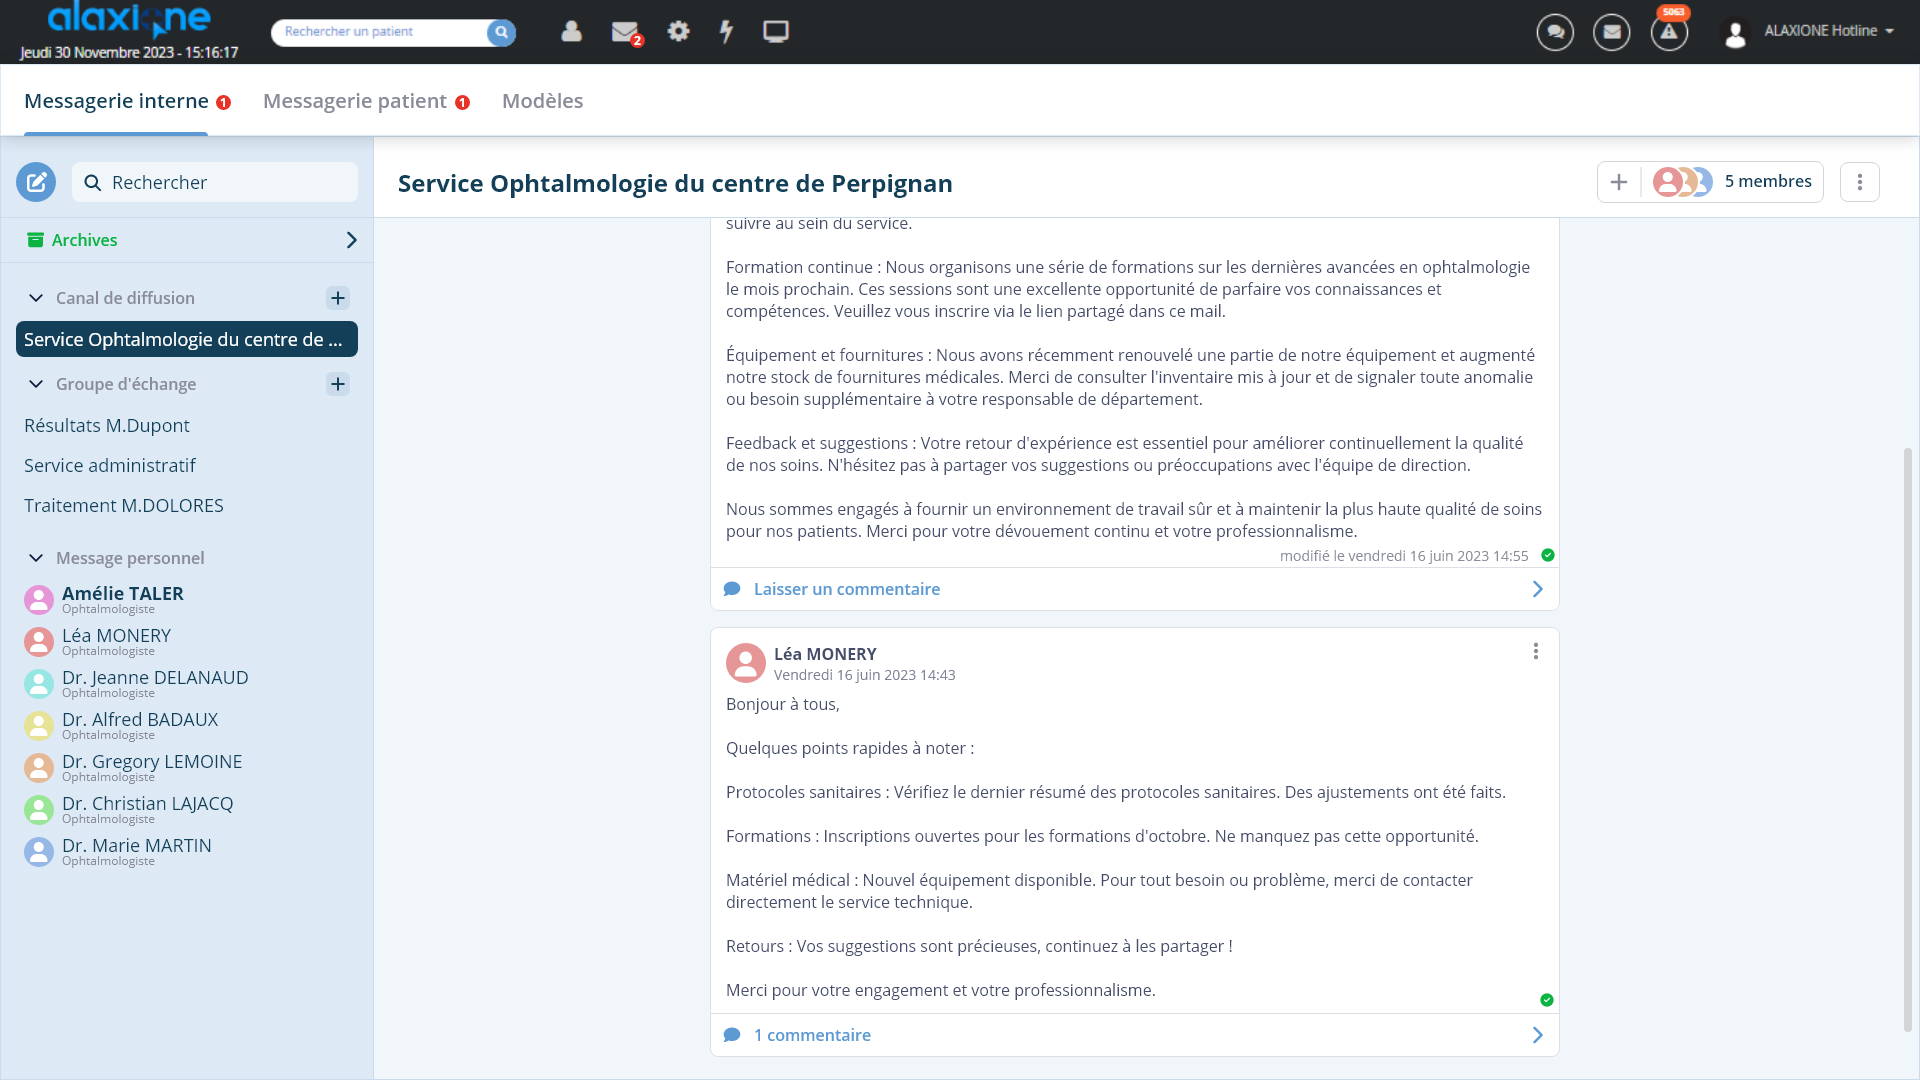Click Léa MONERY's avatar in the post
The height and width of the screenshot is (1080, 1920).
746,663
